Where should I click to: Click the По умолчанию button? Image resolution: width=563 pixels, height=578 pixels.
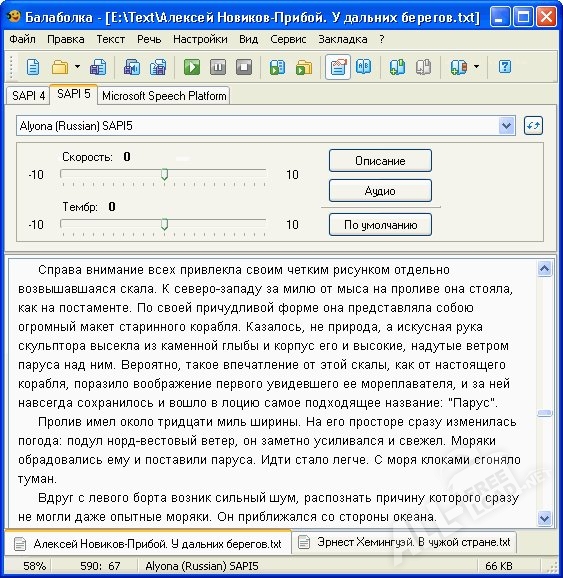pyautogui.click(x=380, y=224)
